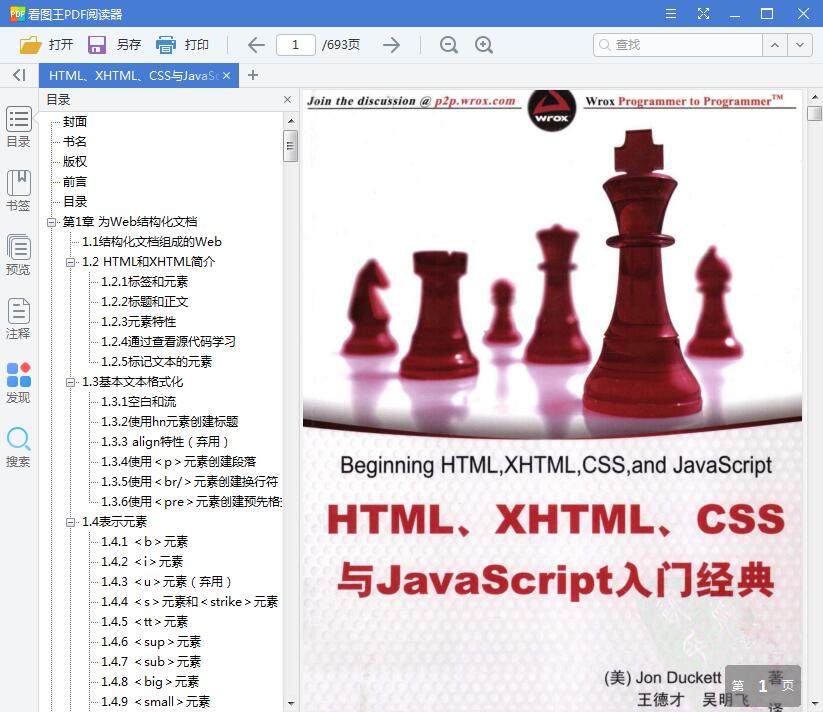Zoom in using the magnifier icon
The image size is (823, 712).
484,45
